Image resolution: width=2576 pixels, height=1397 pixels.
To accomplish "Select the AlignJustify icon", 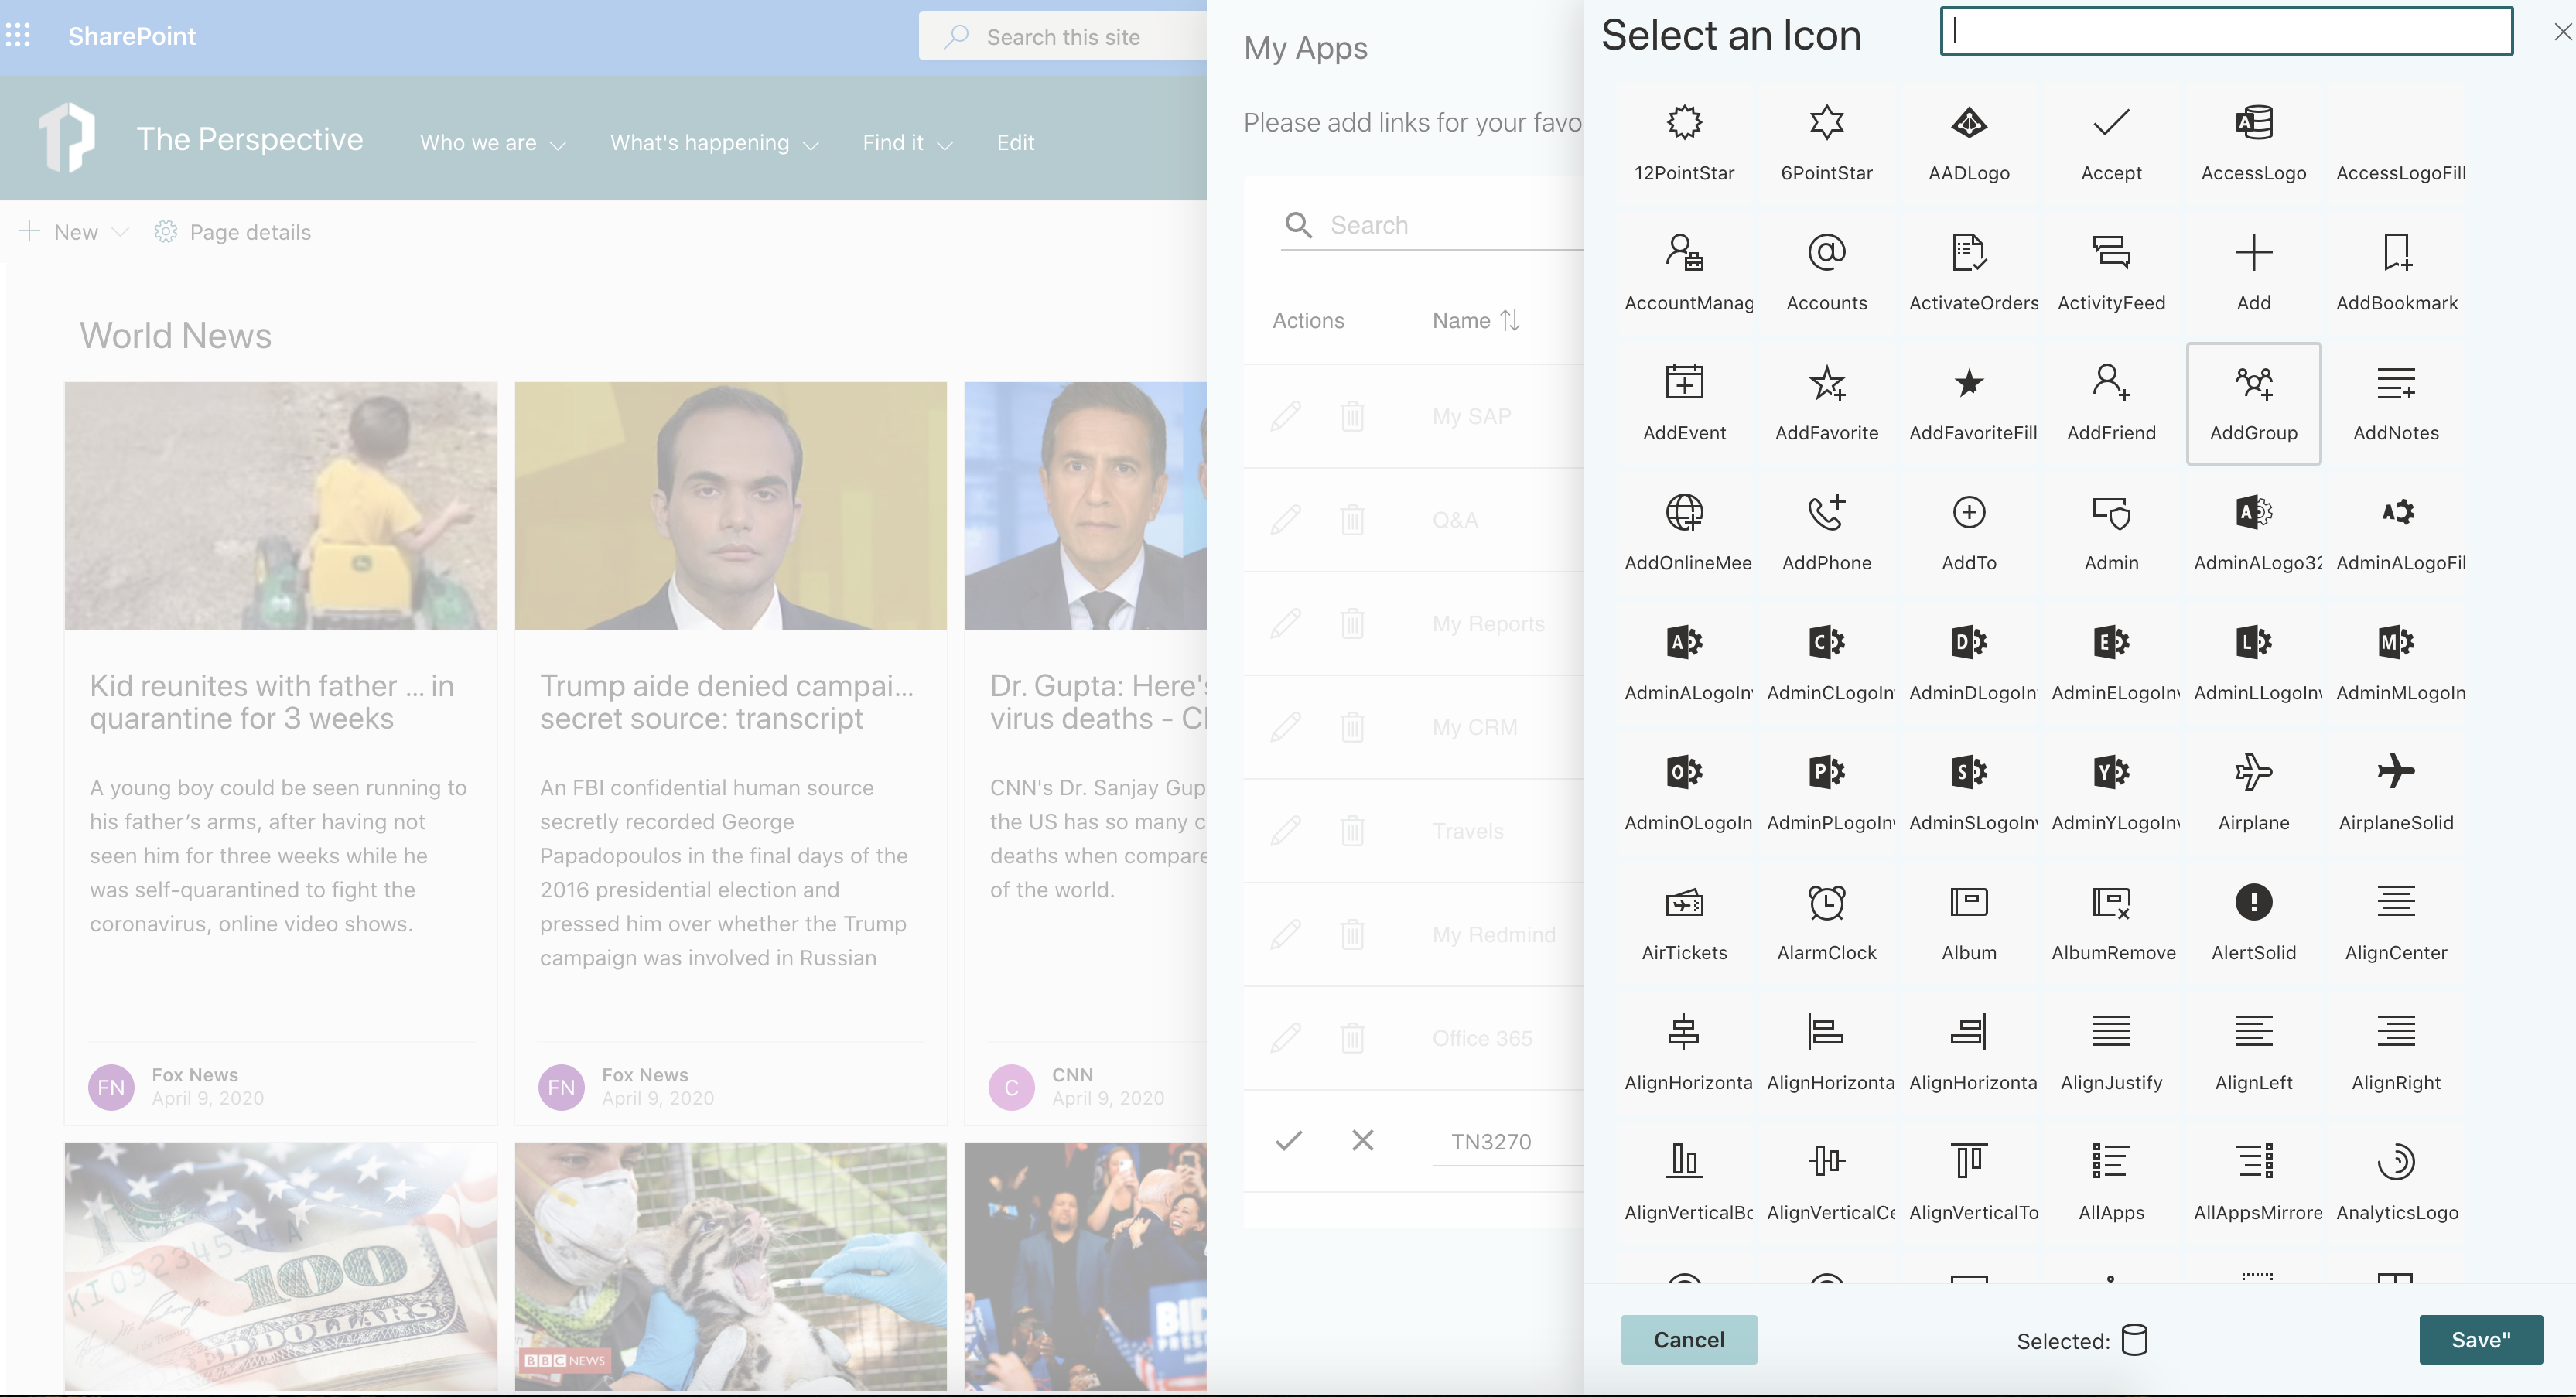I will (2111, 1053).
